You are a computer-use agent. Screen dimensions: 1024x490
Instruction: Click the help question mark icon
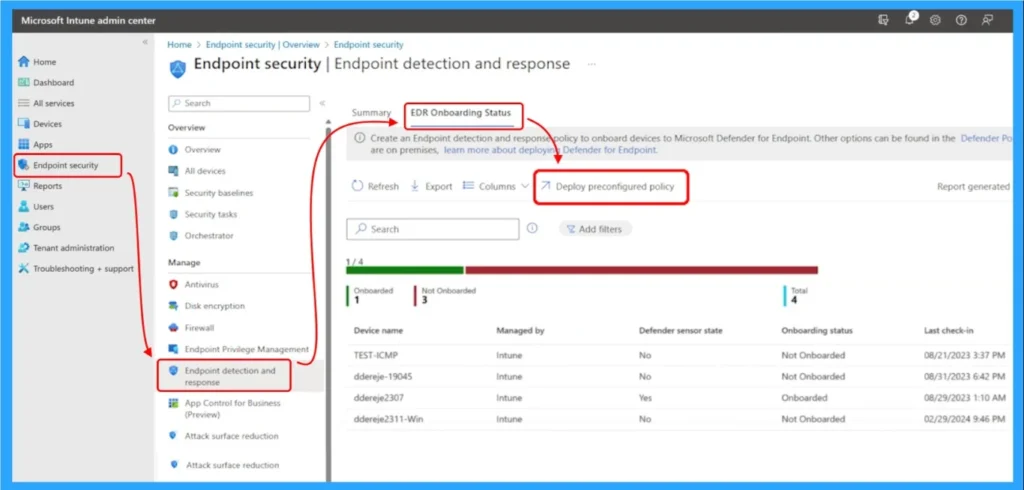point(960,20)
